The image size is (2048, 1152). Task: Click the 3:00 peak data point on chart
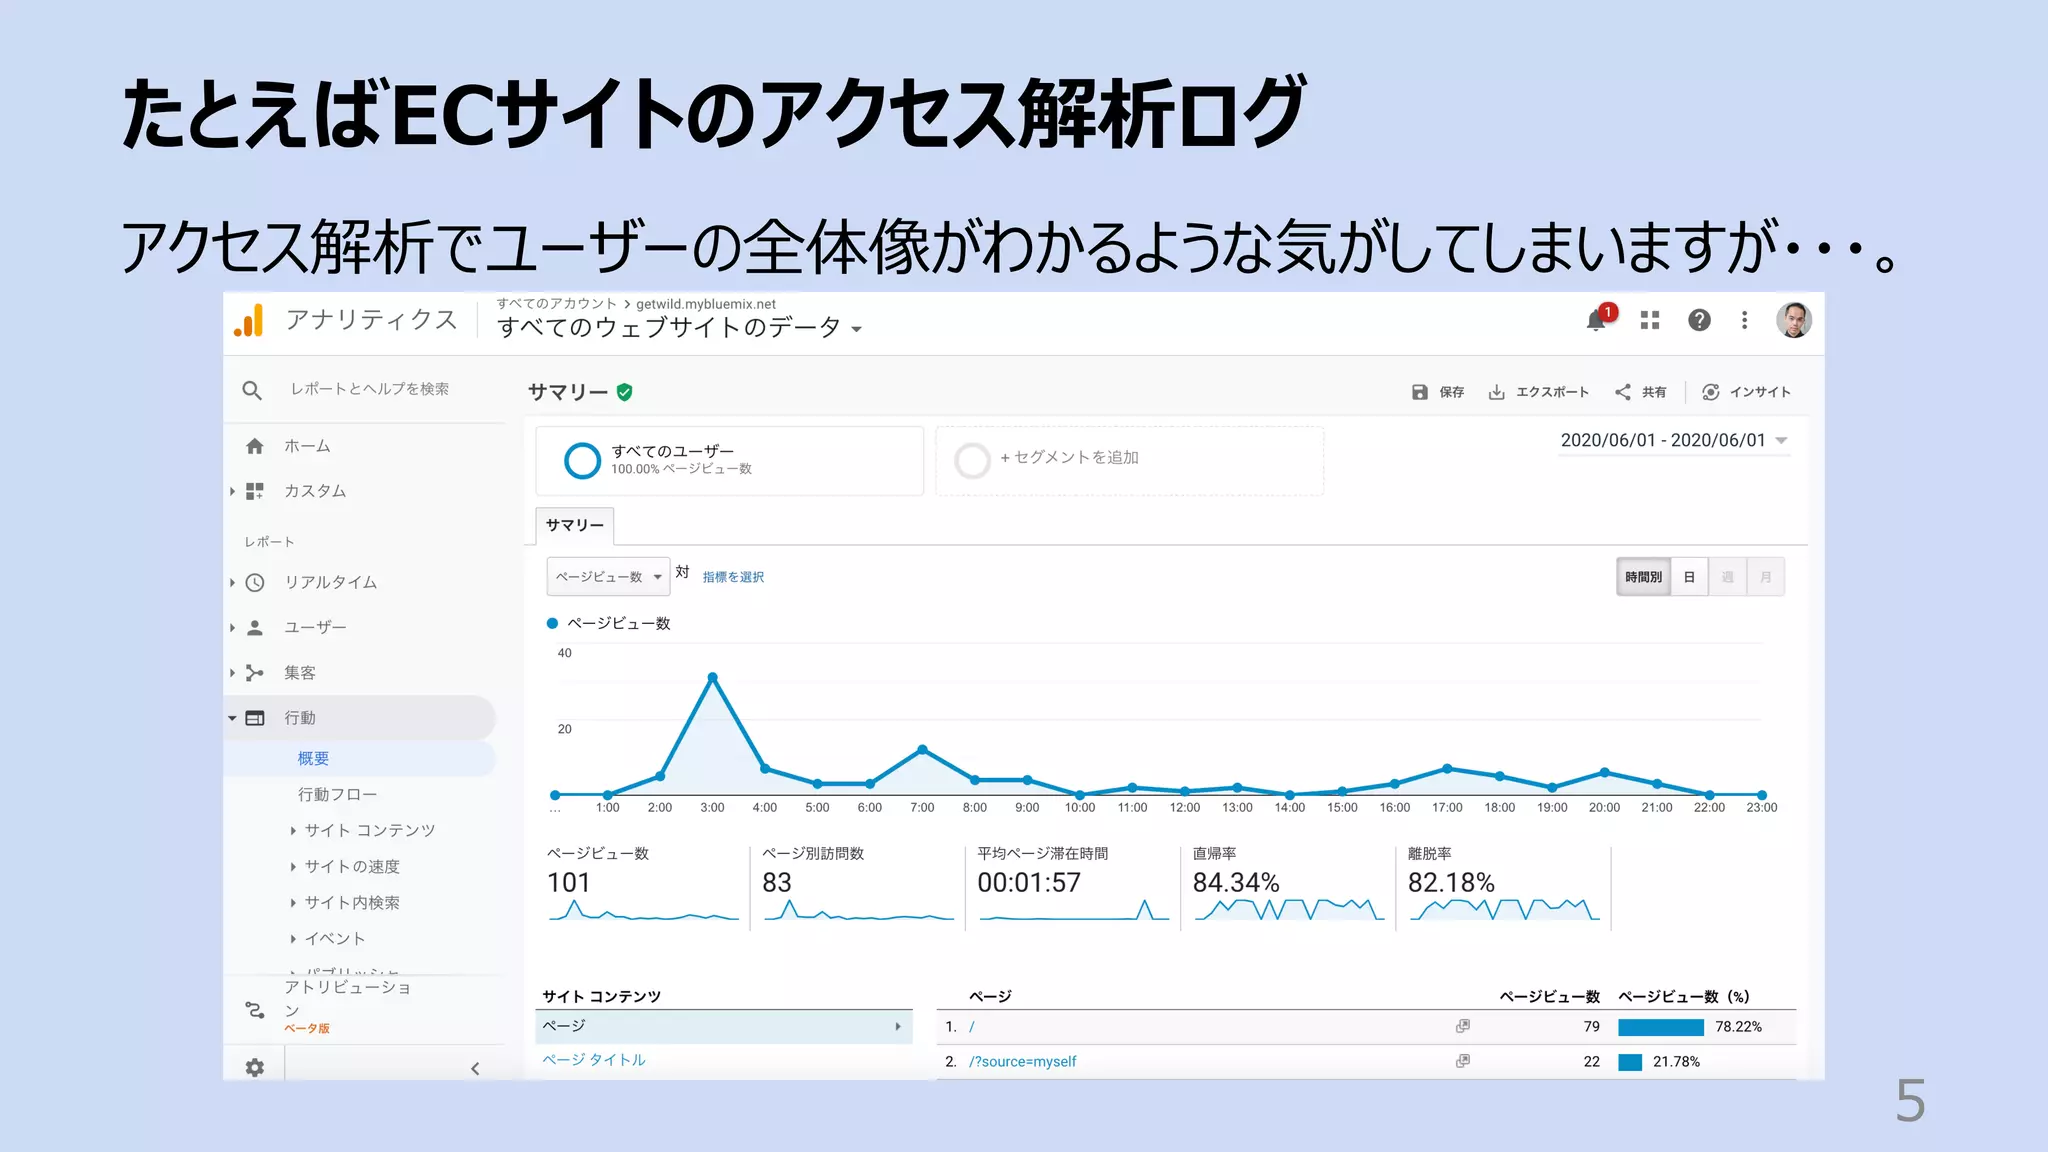[712, 678]
